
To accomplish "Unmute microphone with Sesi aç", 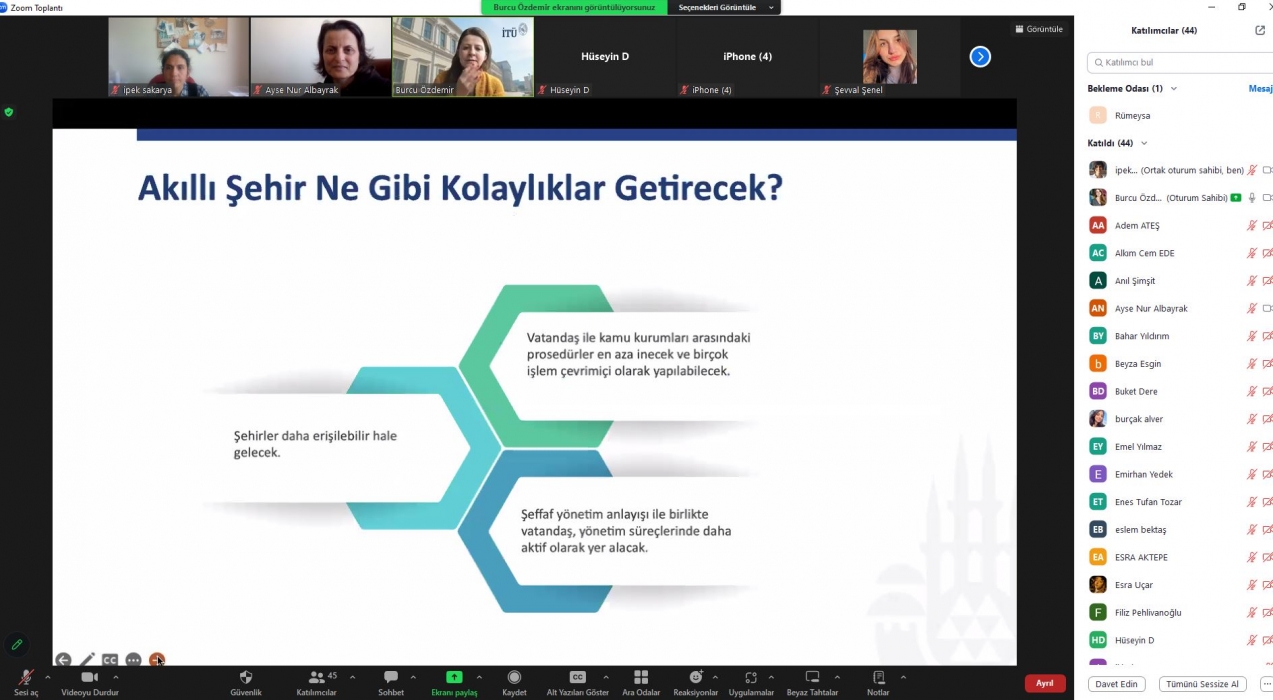I will pos(26,678).
